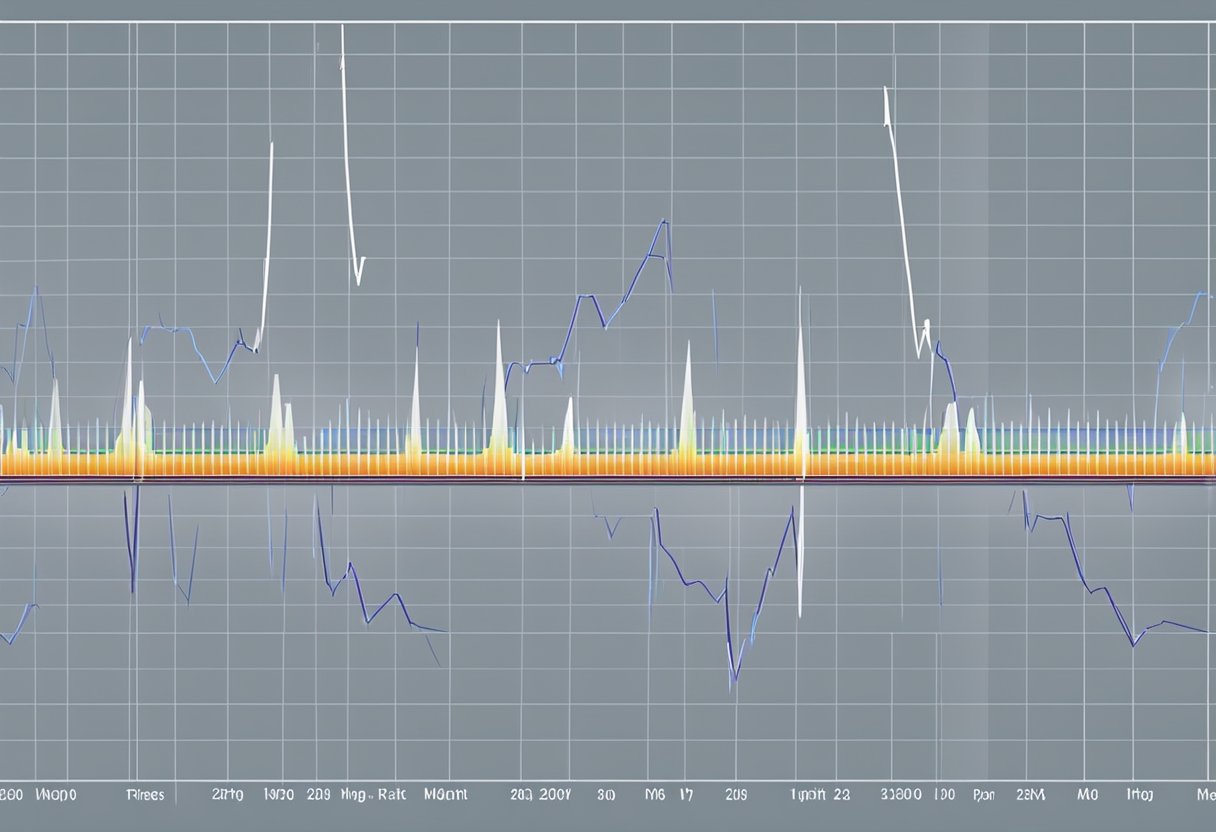Click the '2007' axis label
The height and width of the screenshot is (832, 1216).
click(555, 796)
